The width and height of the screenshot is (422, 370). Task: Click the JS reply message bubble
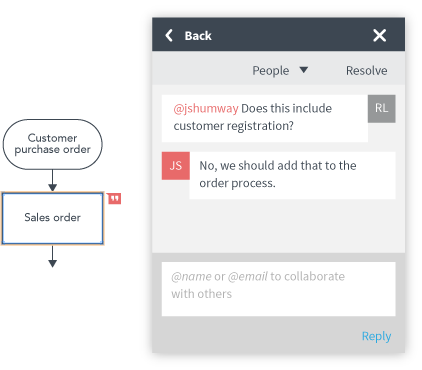tap(293, 175)
